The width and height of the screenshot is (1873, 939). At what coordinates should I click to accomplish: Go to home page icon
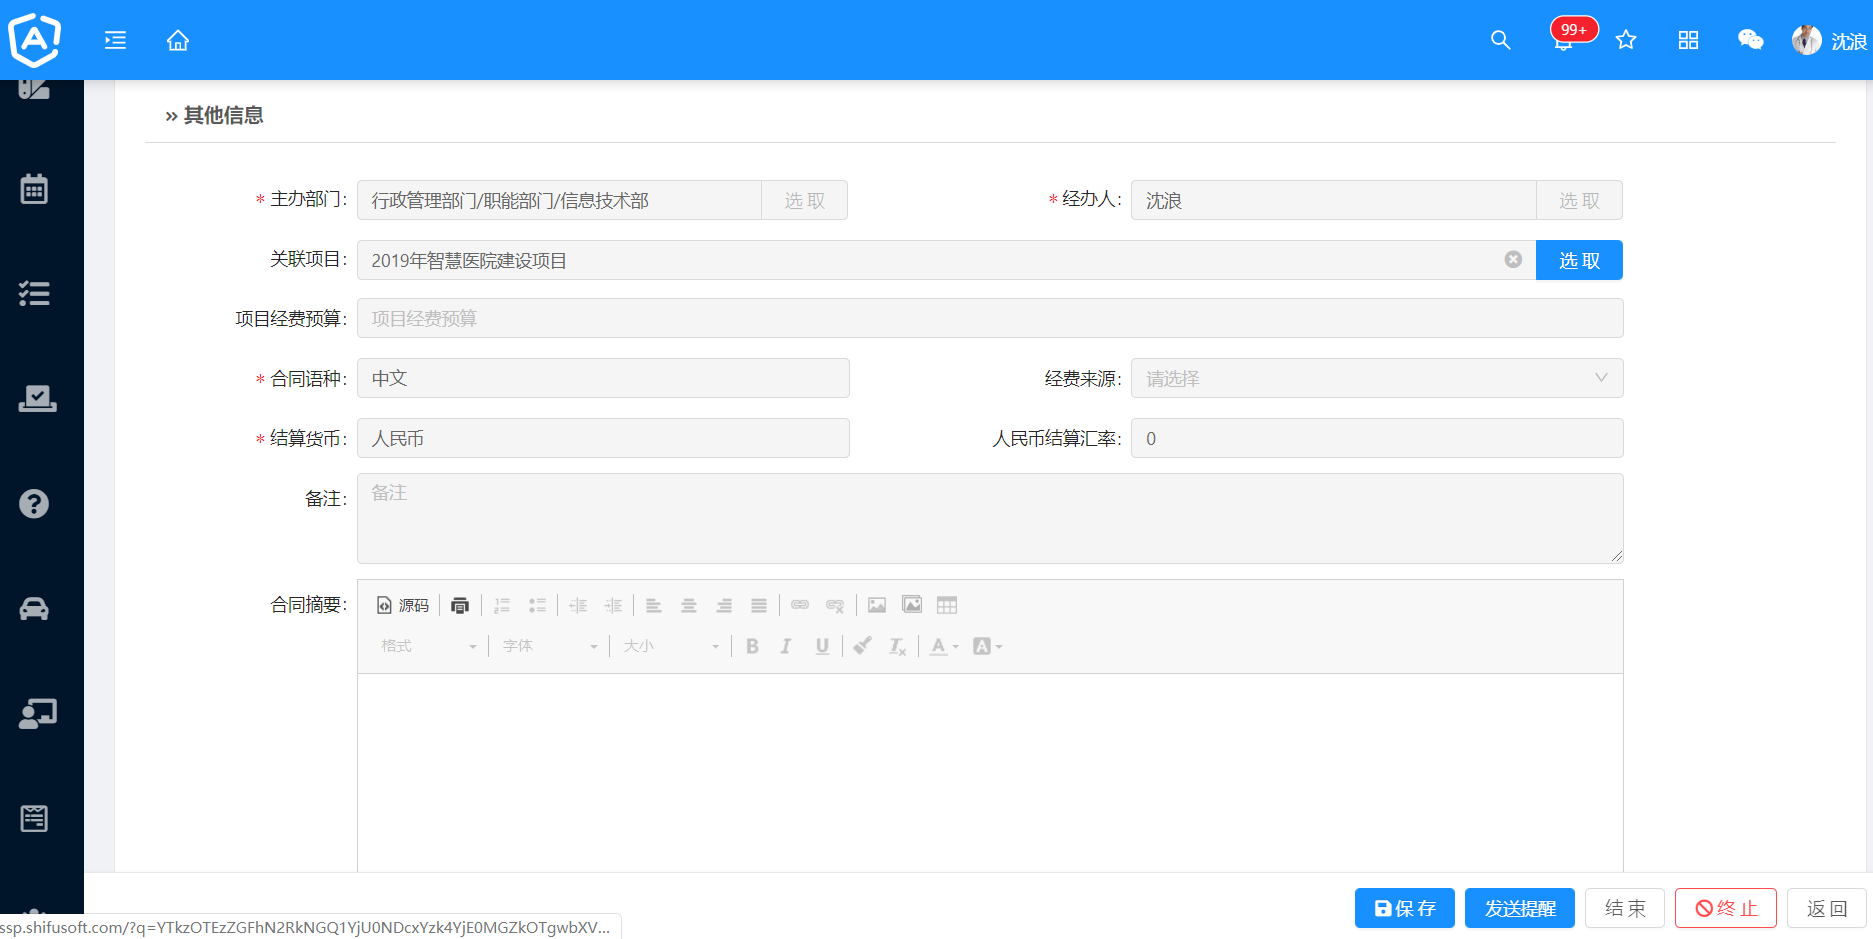tap(178, 40)
